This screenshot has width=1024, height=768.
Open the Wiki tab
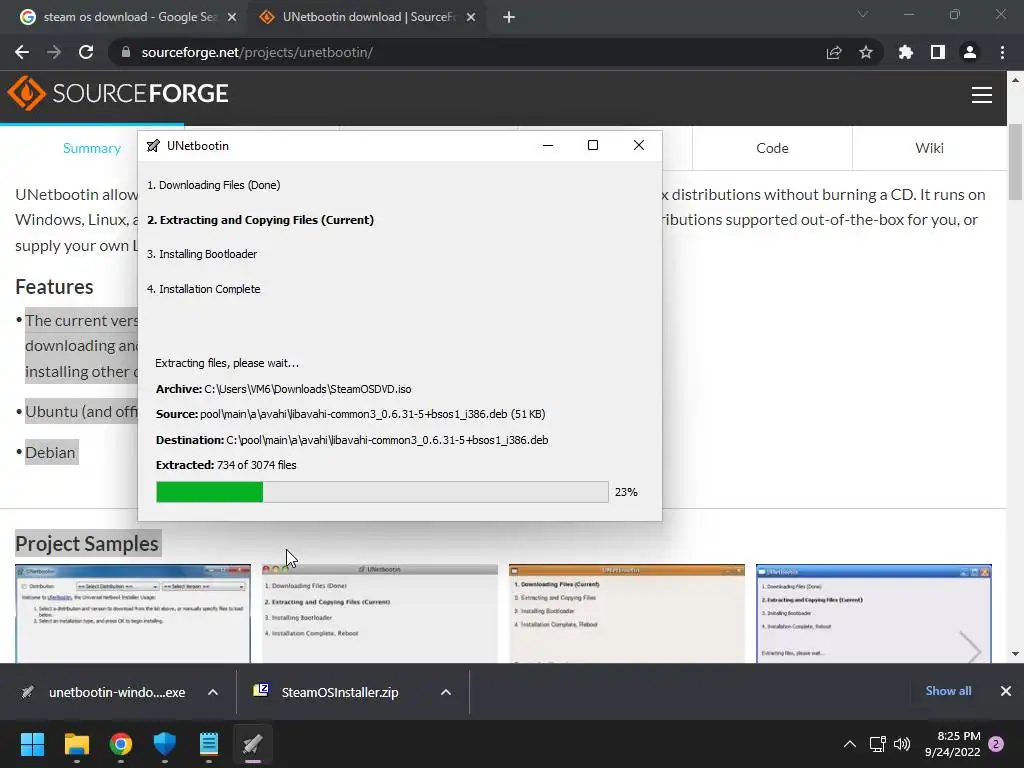click(x=929, y=148)
